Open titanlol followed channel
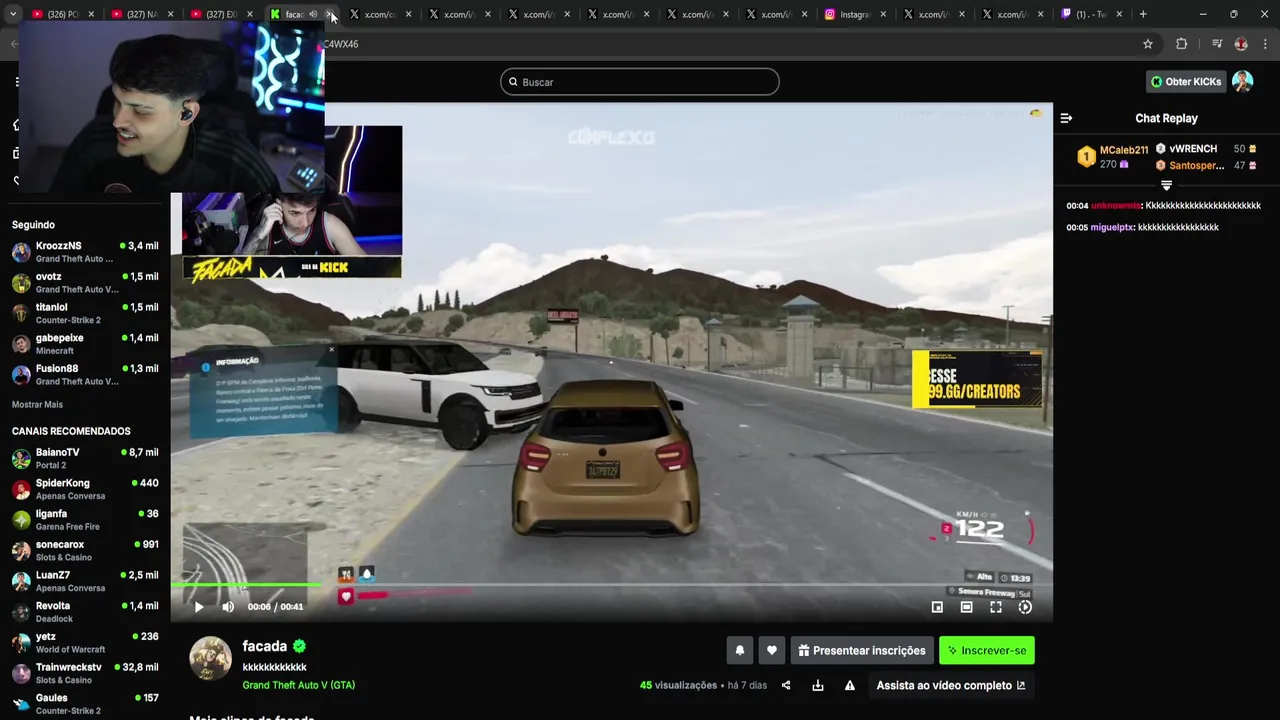 click(x=85, y=313)
